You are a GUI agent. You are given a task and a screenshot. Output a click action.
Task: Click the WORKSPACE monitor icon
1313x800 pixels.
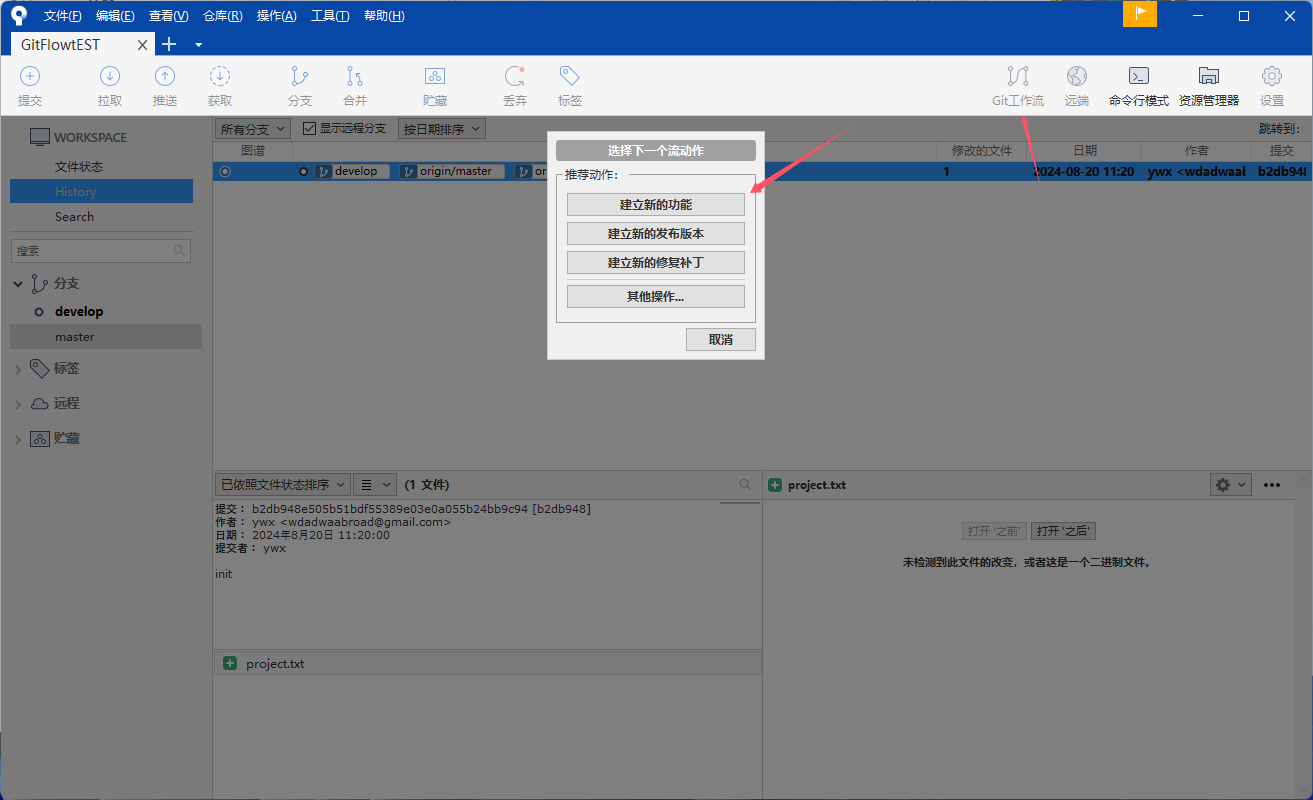[40, 137]
